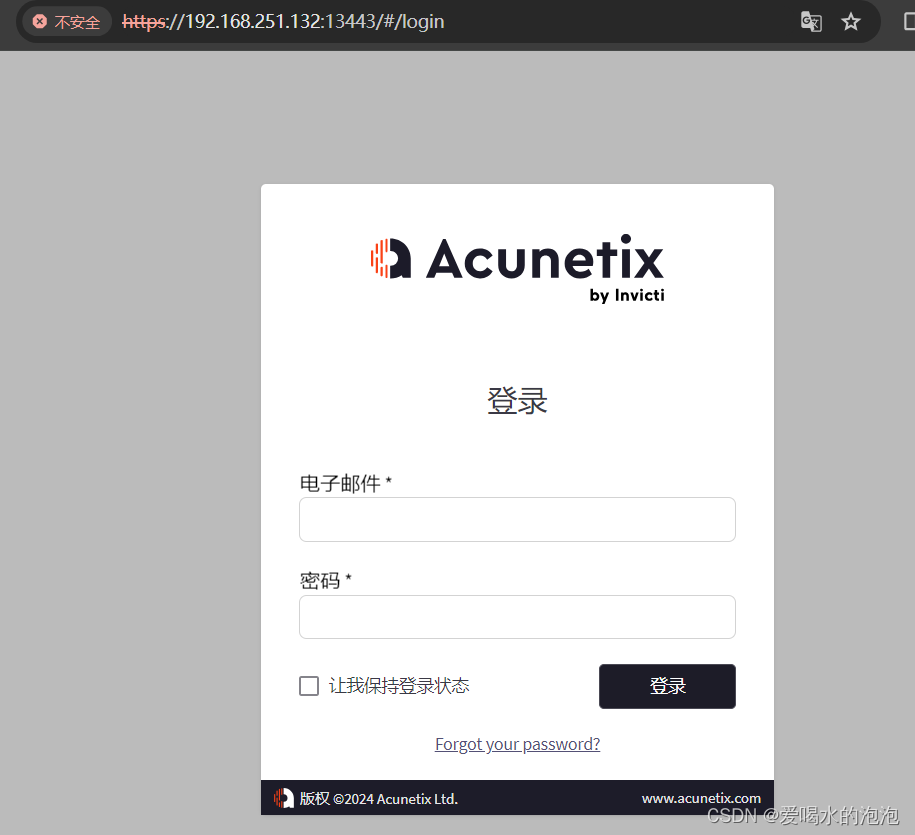The image size is (915, 835).
Task: Bookmark this page with the star icon
Action: point(851,22)
